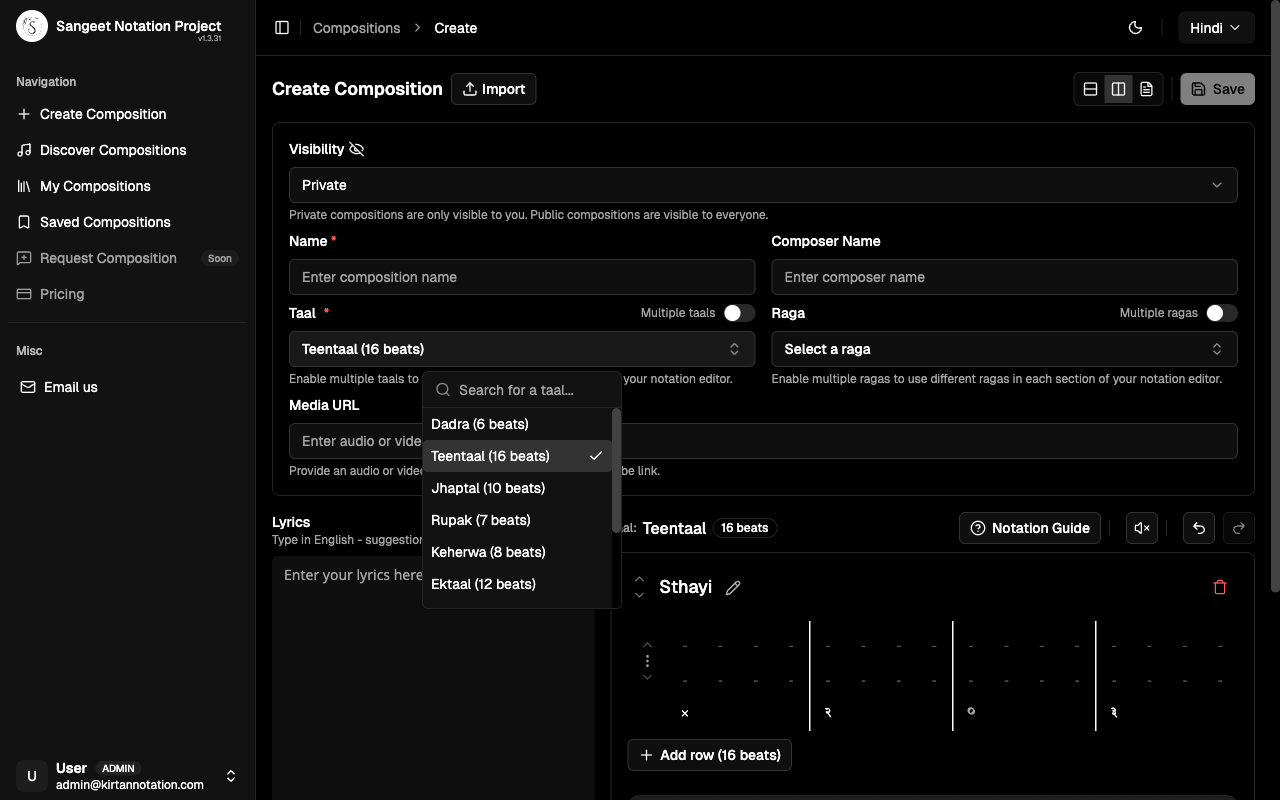Screen dimensions: 1280x800
Task: Undo the last notation change
Action: point(1198,527)
